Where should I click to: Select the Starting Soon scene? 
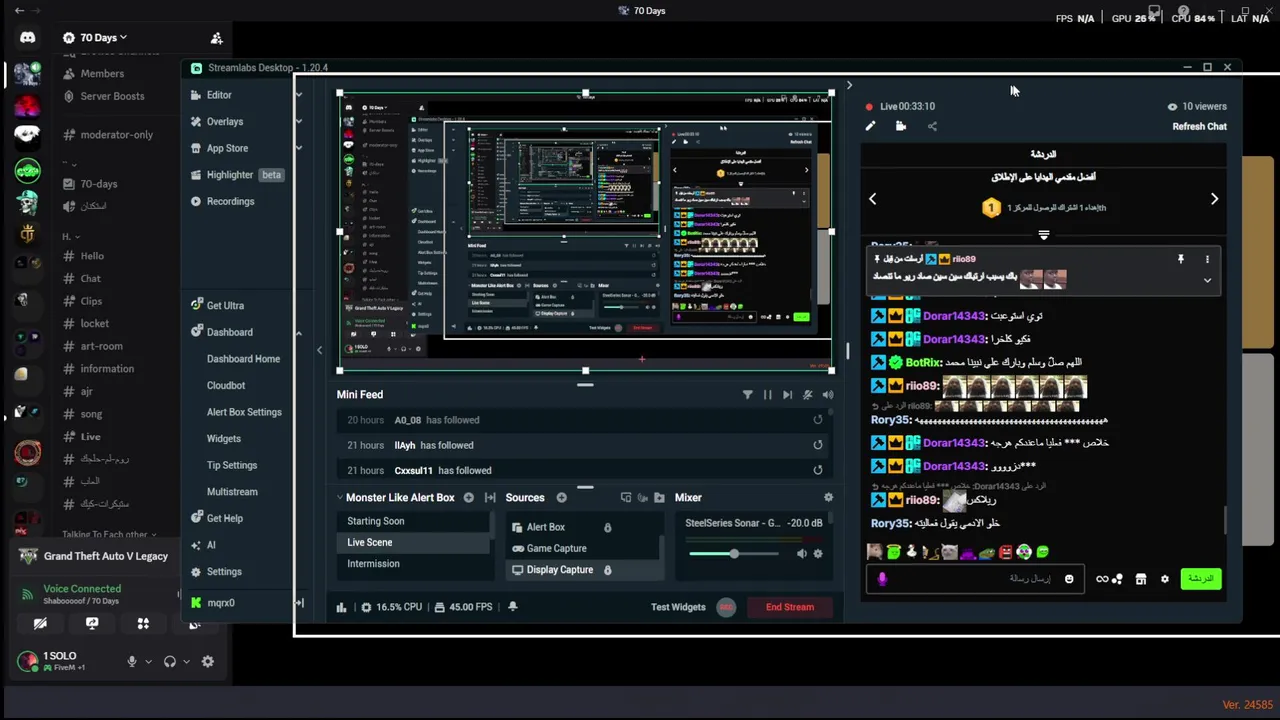[414, 521]
